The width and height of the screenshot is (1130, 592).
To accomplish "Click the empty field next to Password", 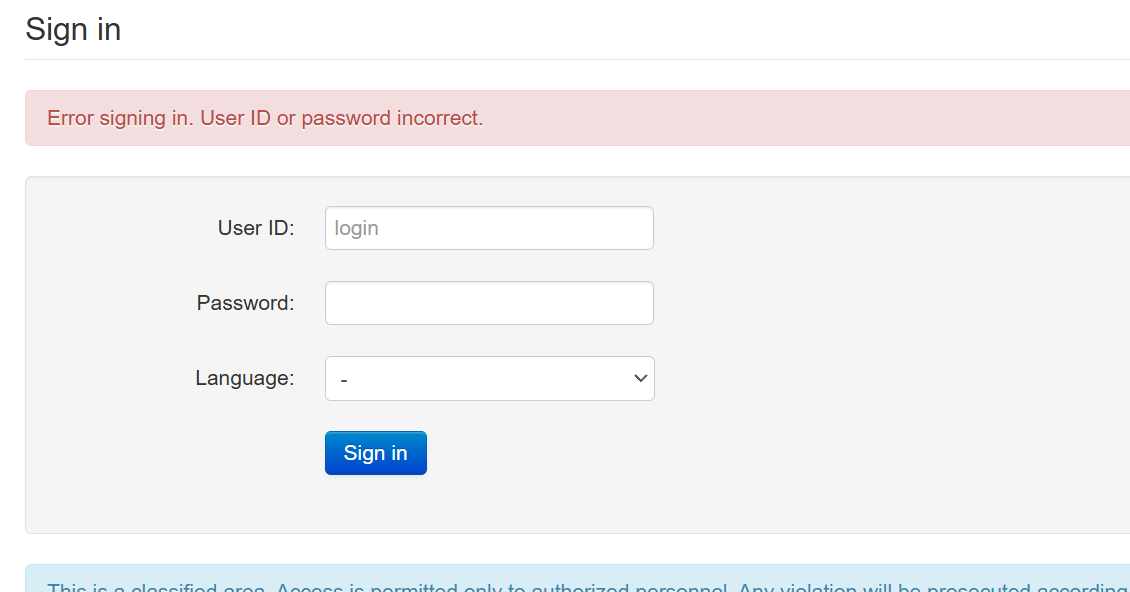I will point(489,303).
